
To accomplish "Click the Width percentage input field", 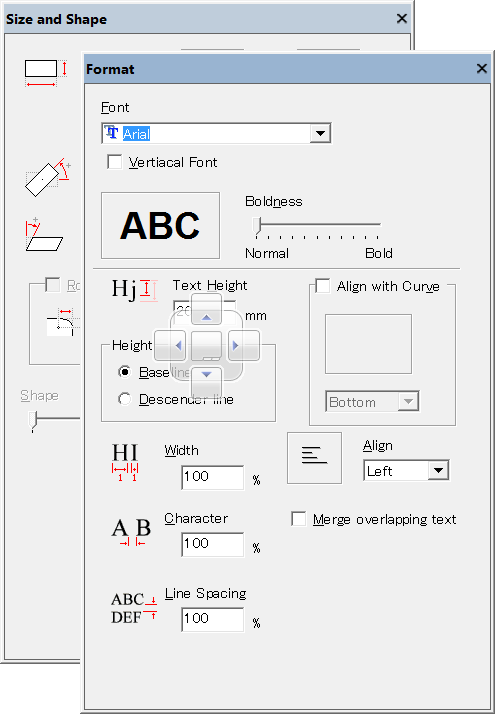I will (213, 477).
